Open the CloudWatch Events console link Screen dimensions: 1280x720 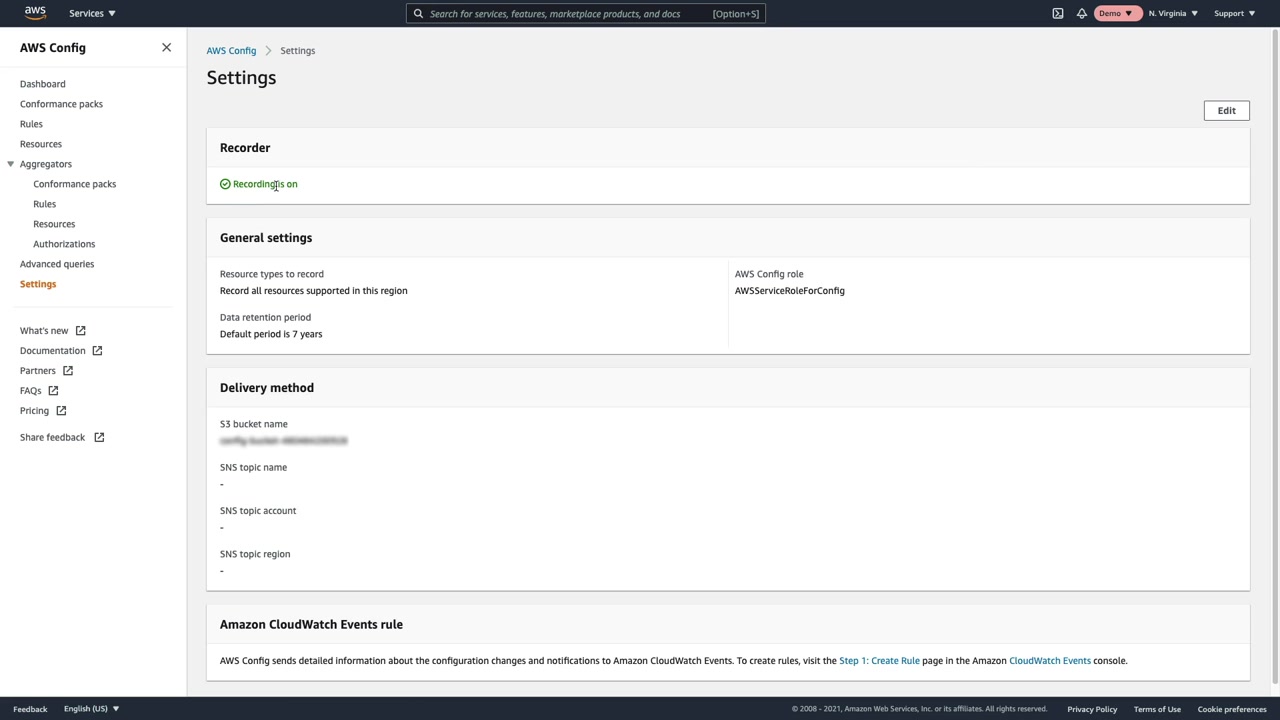(x=1050, y=661)
